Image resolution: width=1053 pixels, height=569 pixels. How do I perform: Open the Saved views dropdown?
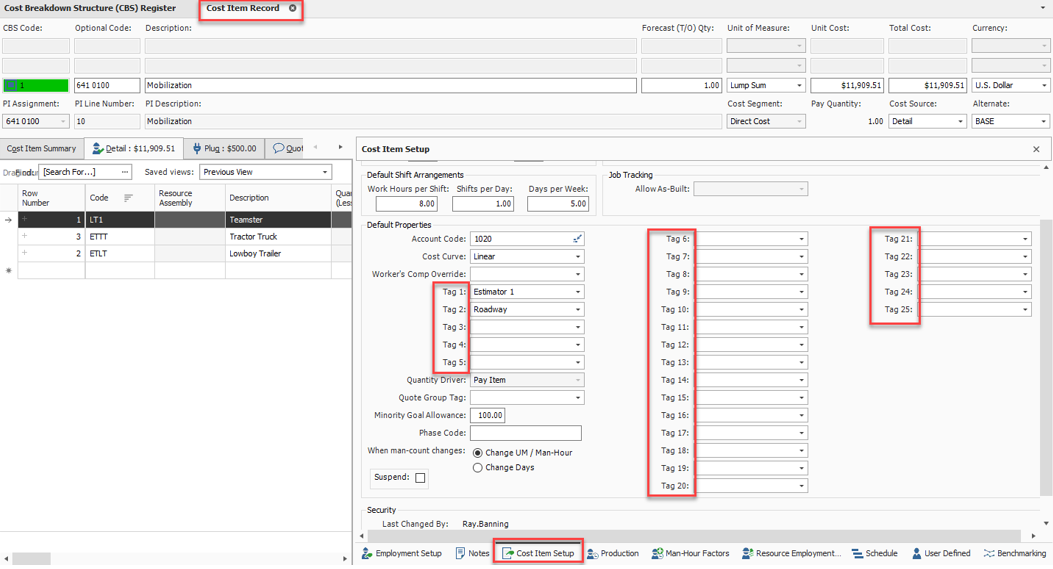tap(325, 172)
